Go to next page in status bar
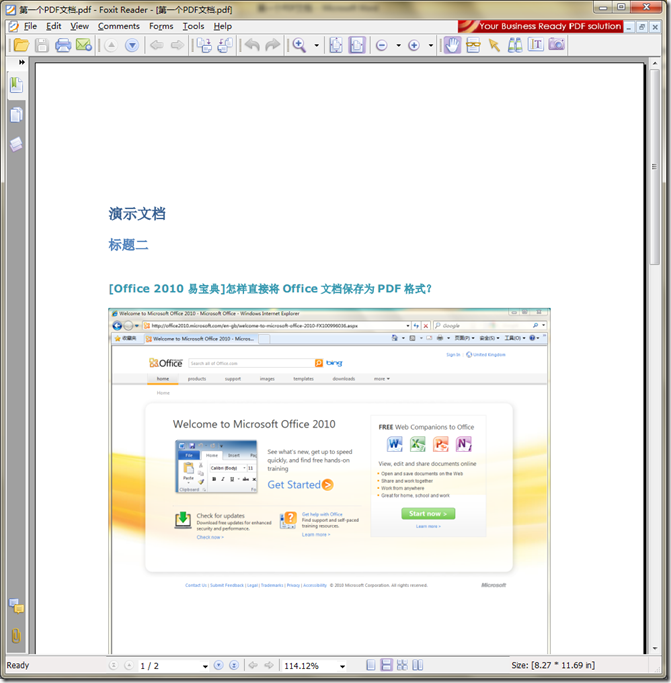This screenshot has width=671, height=683. point(219,666)
